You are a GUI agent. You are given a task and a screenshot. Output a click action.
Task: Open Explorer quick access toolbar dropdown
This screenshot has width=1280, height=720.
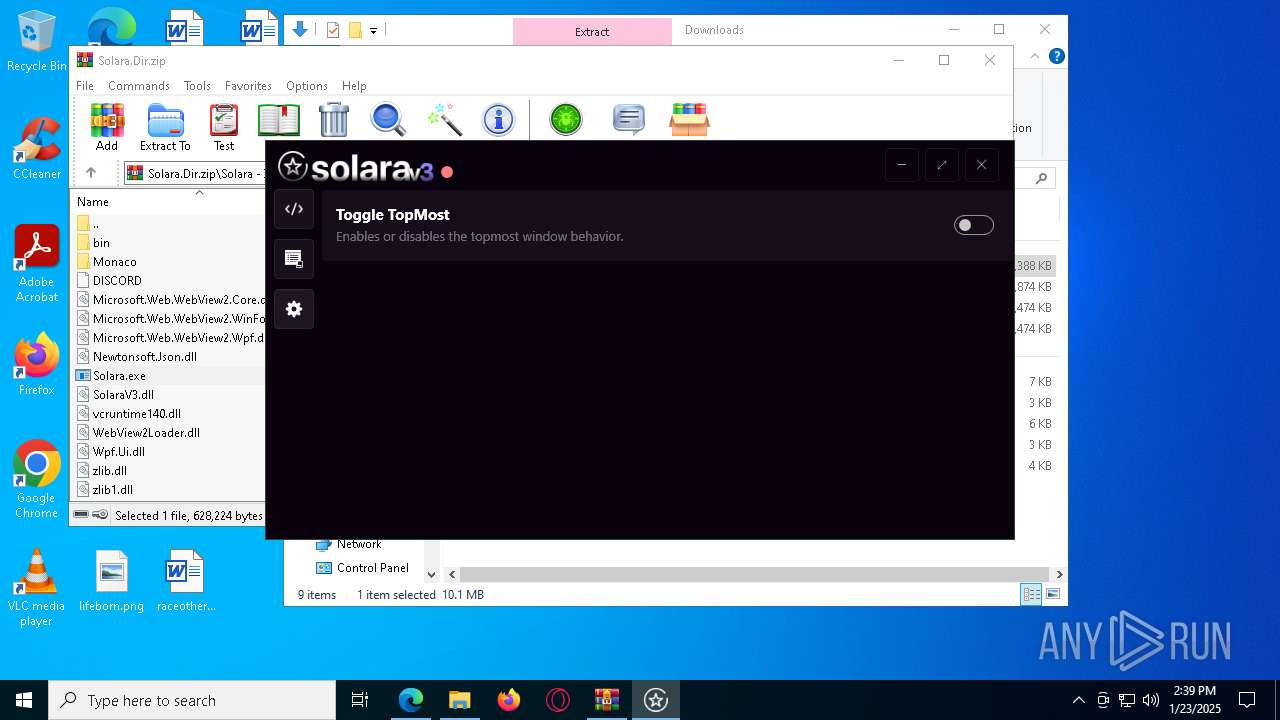(373, 31)
